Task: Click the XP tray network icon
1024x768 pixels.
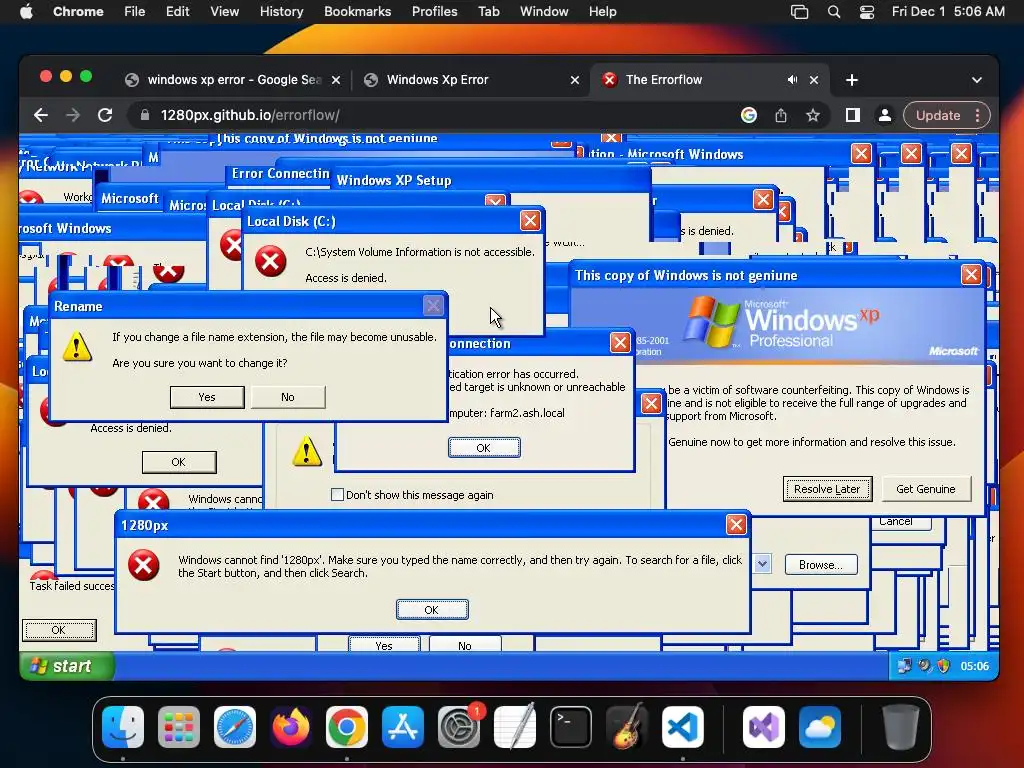Action: tap(904, 666)
